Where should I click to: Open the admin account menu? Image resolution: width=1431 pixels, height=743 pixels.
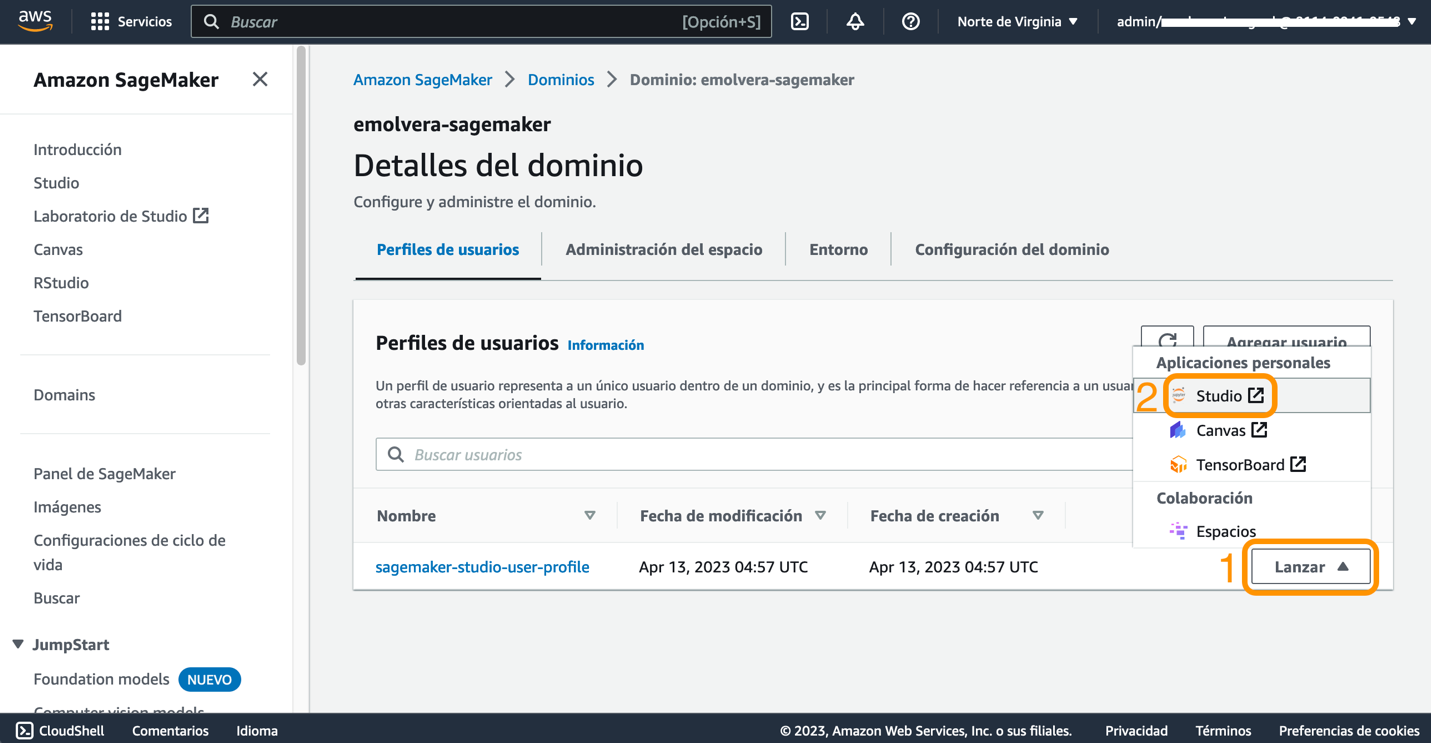point(1266,21)
